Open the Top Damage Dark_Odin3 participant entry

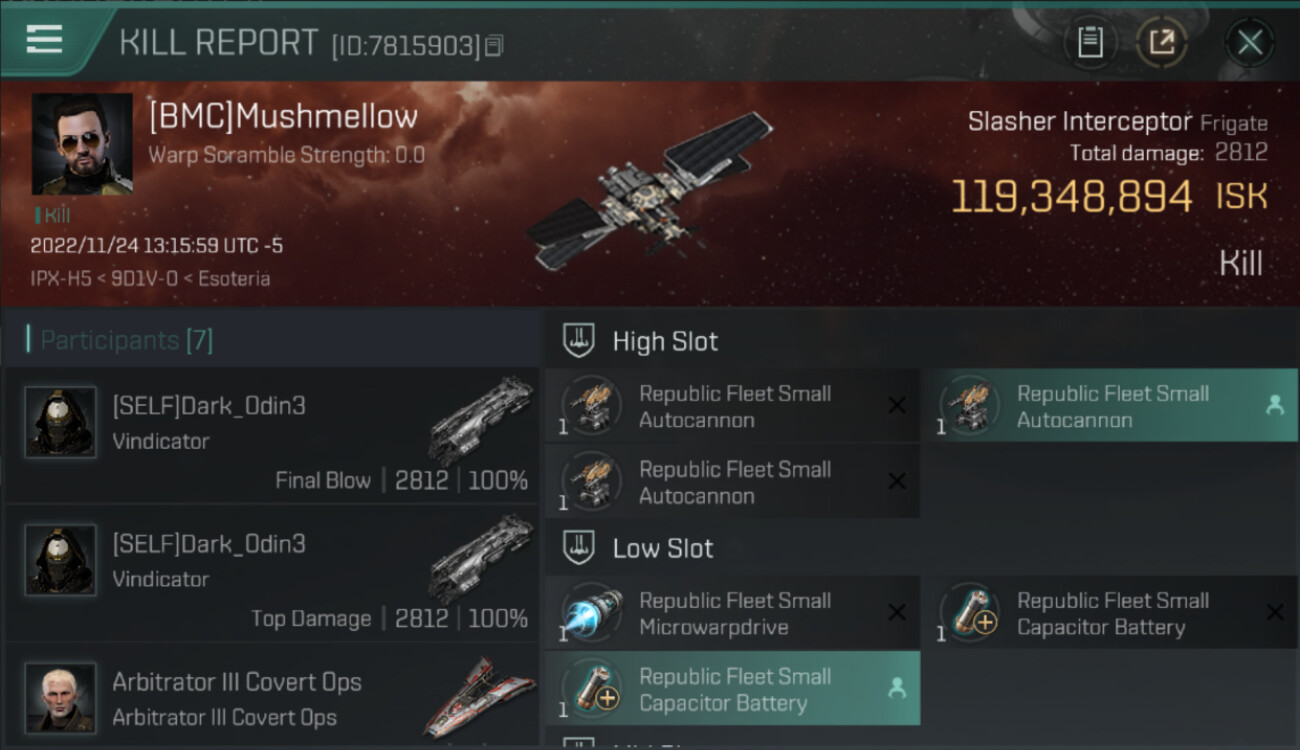click(272, 573)
